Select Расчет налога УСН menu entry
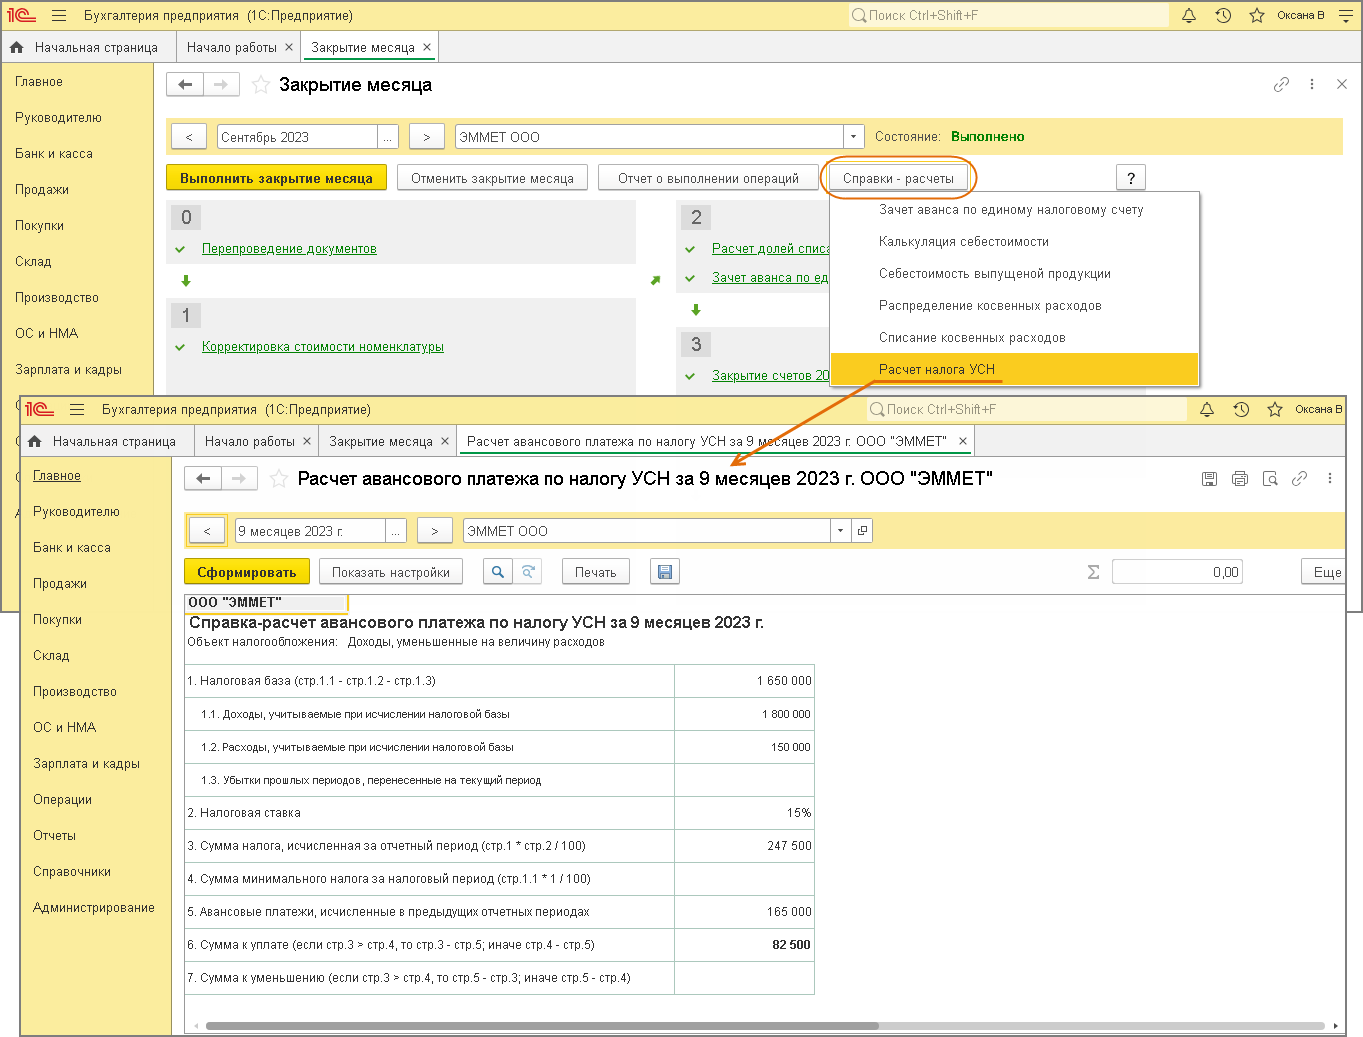This screenshot has height=1037, width=1363. (x=1014, y=369)
